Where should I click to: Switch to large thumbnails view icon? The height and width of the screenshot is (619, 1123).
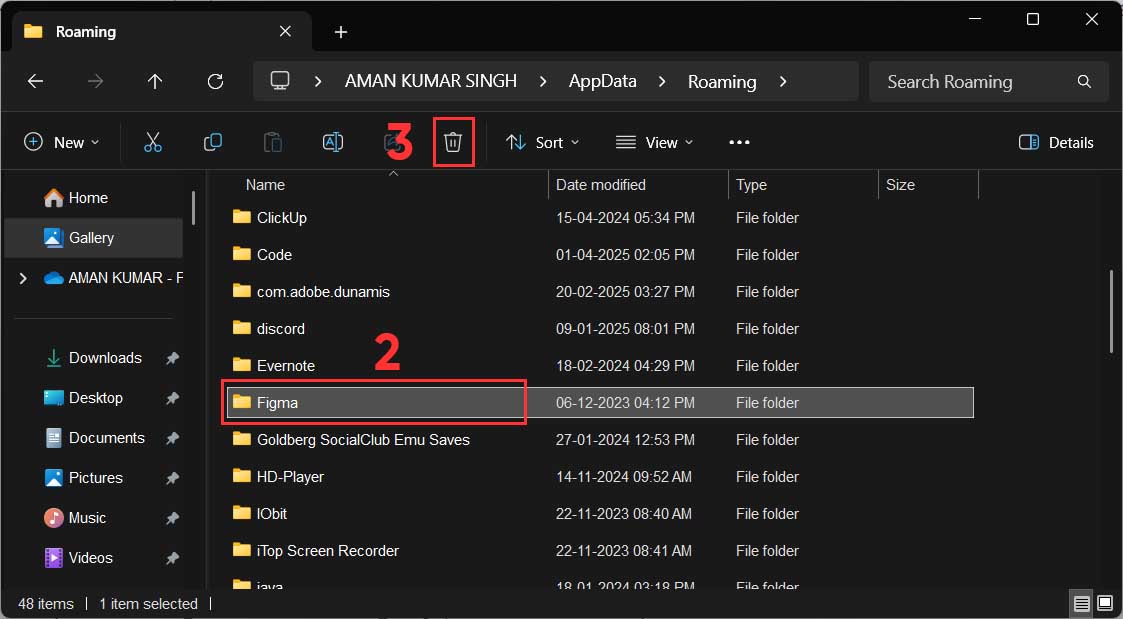1105,603
